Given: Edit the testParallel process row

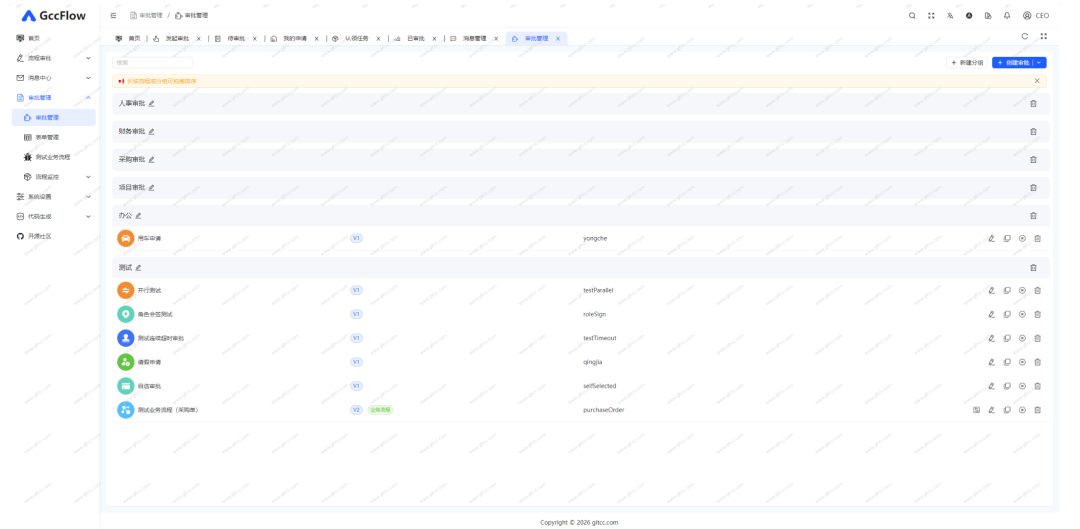Looking at the screenshot, I should [x=992, y=290].
